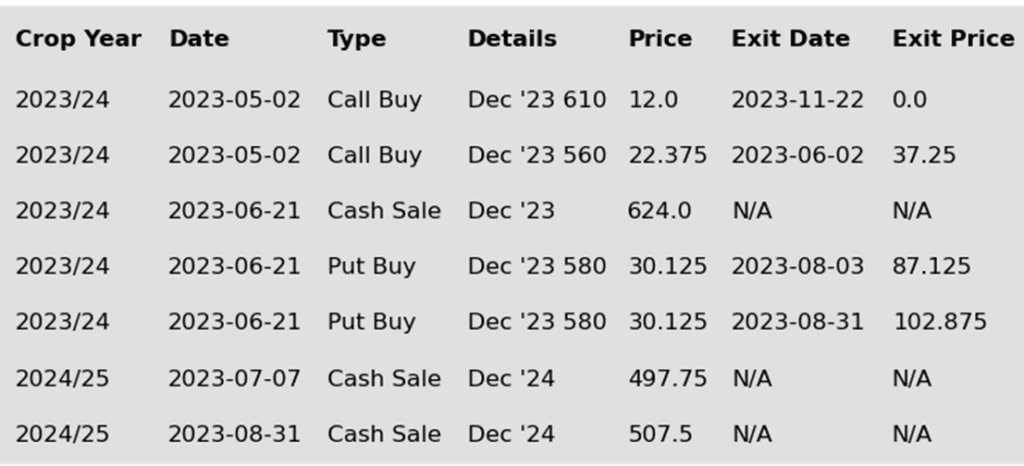This screenshot has width=1024, height=466.
Task: Click the Price column header
Action: pyautogui.click(x=660, y=39)
